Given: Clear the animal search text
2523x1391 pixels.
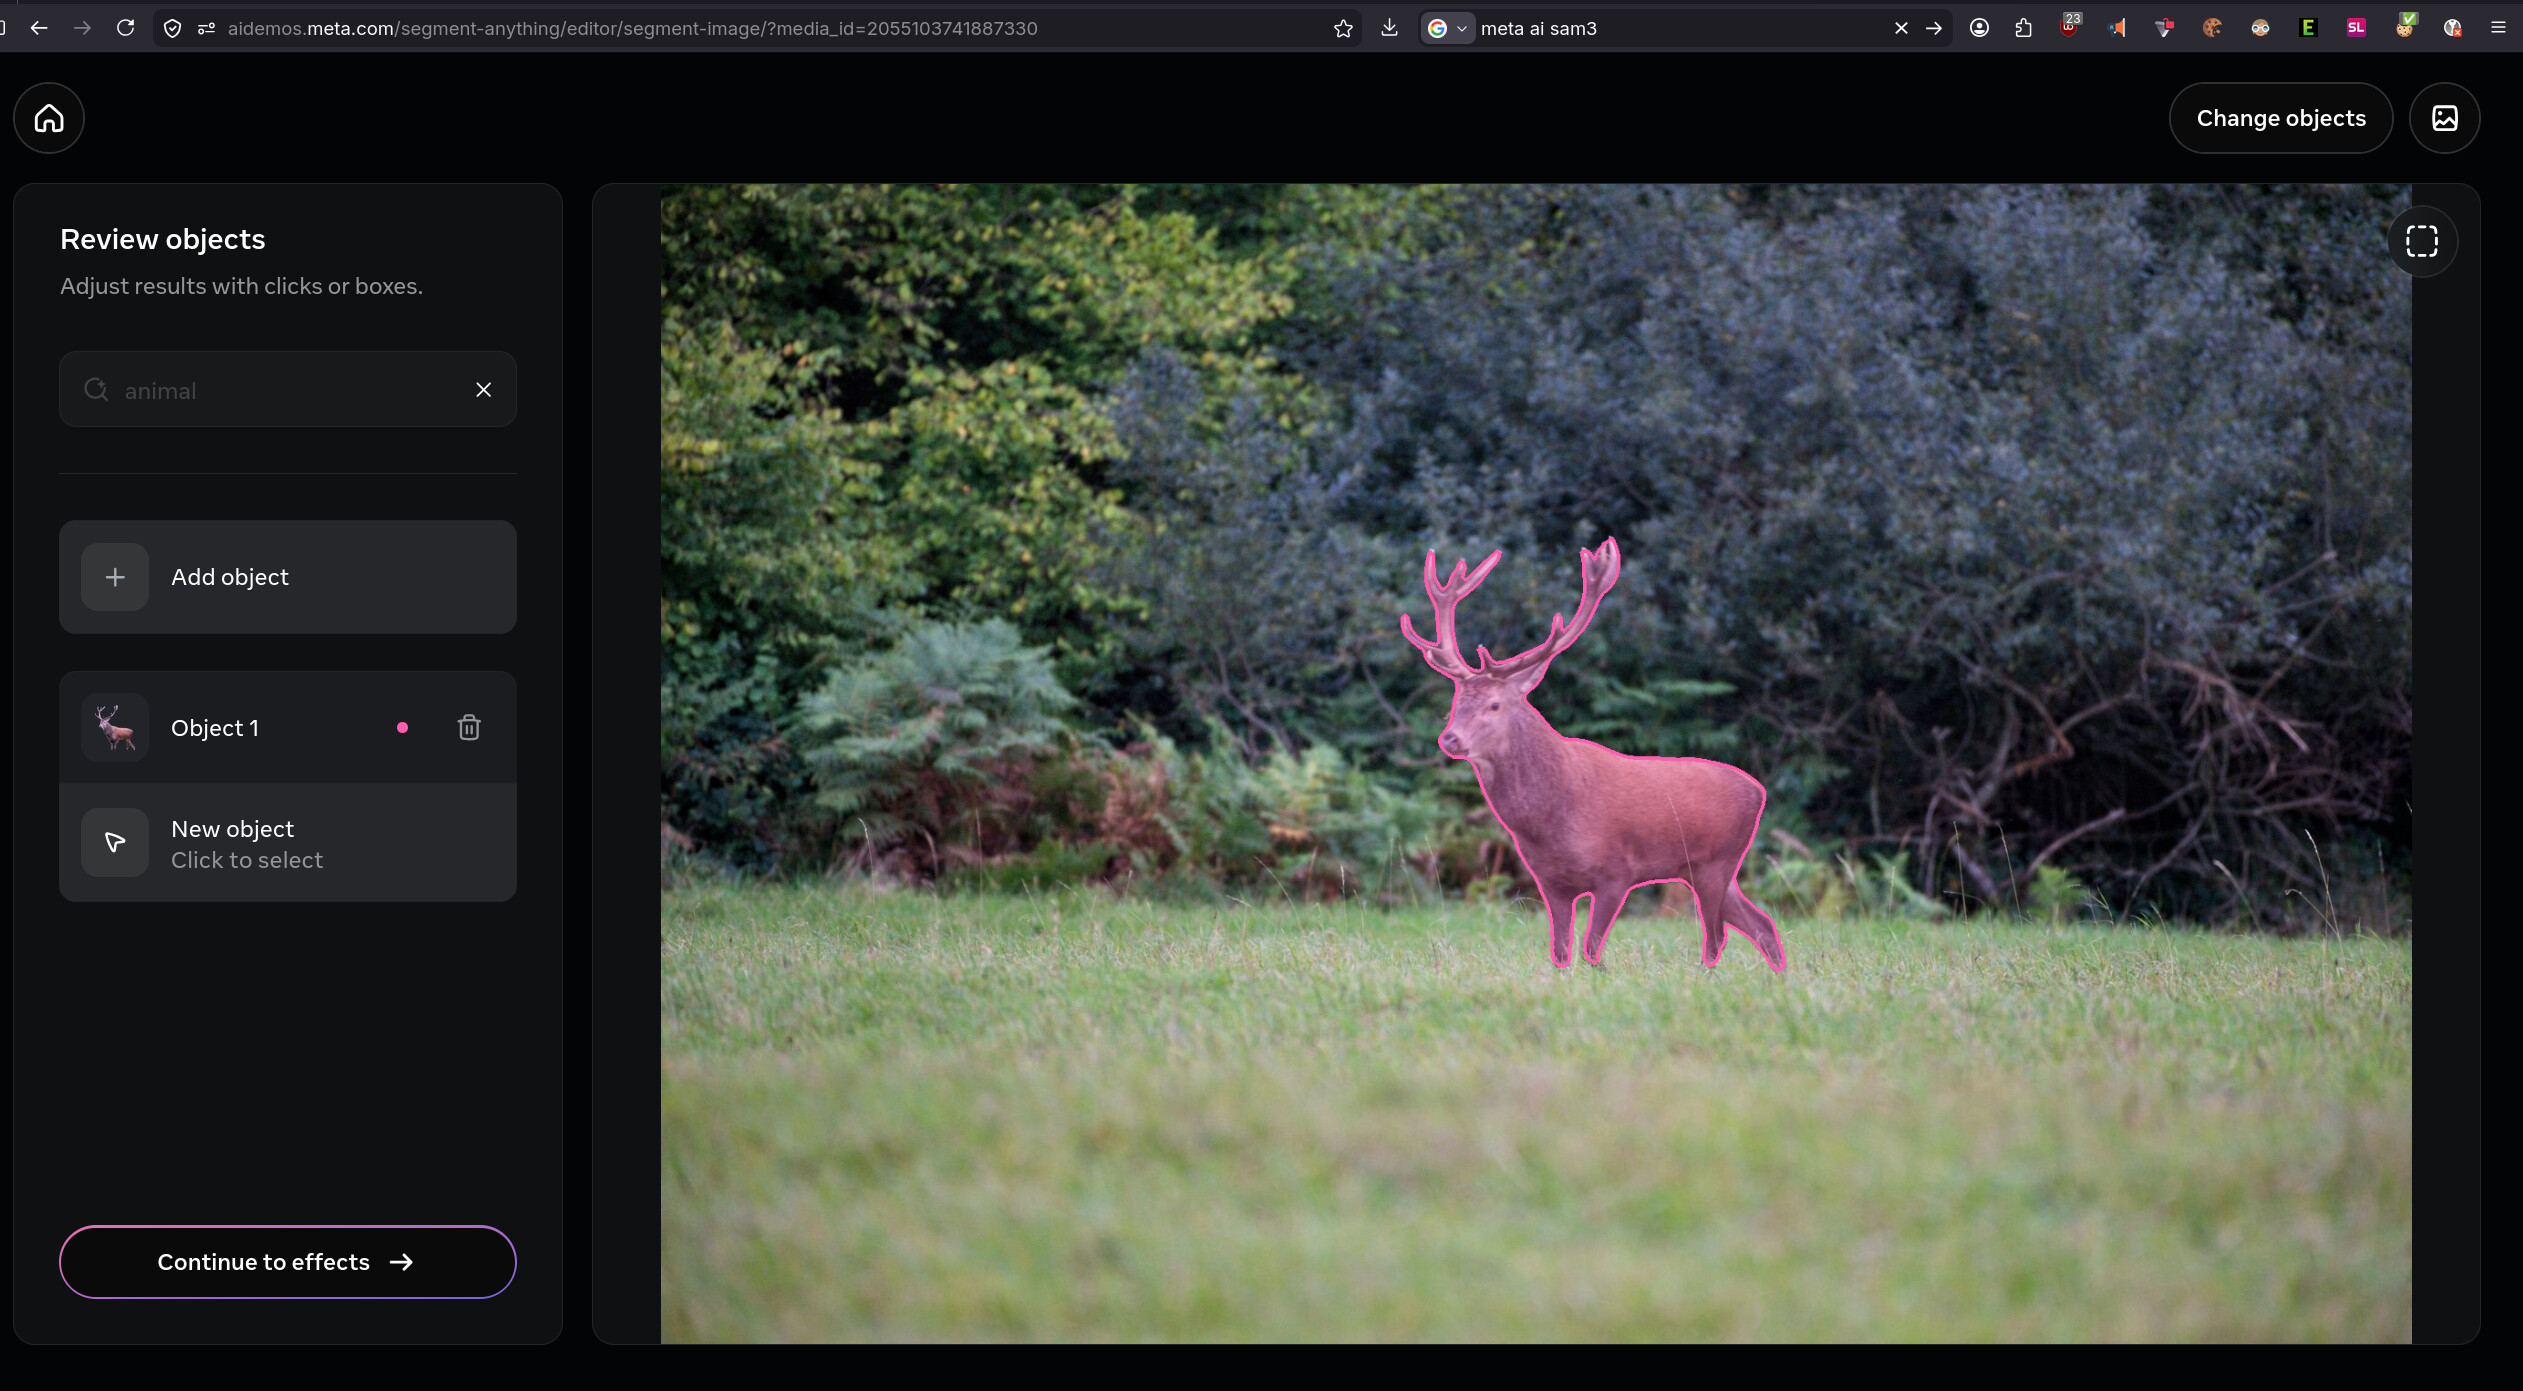Looking at the screenshot, I should tap(483, 390).
